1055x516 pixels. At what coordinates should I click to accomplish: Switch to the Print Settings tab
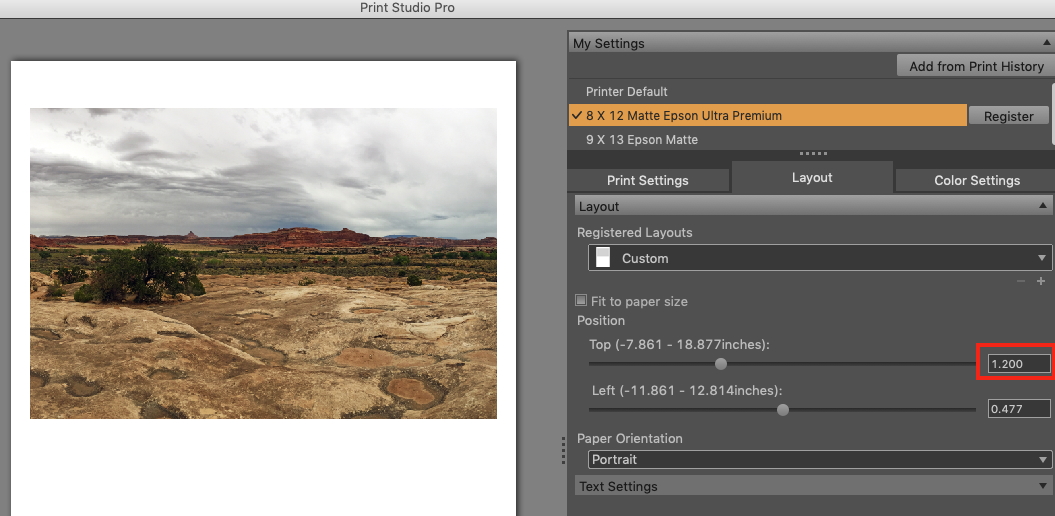(x=648, y=181)
